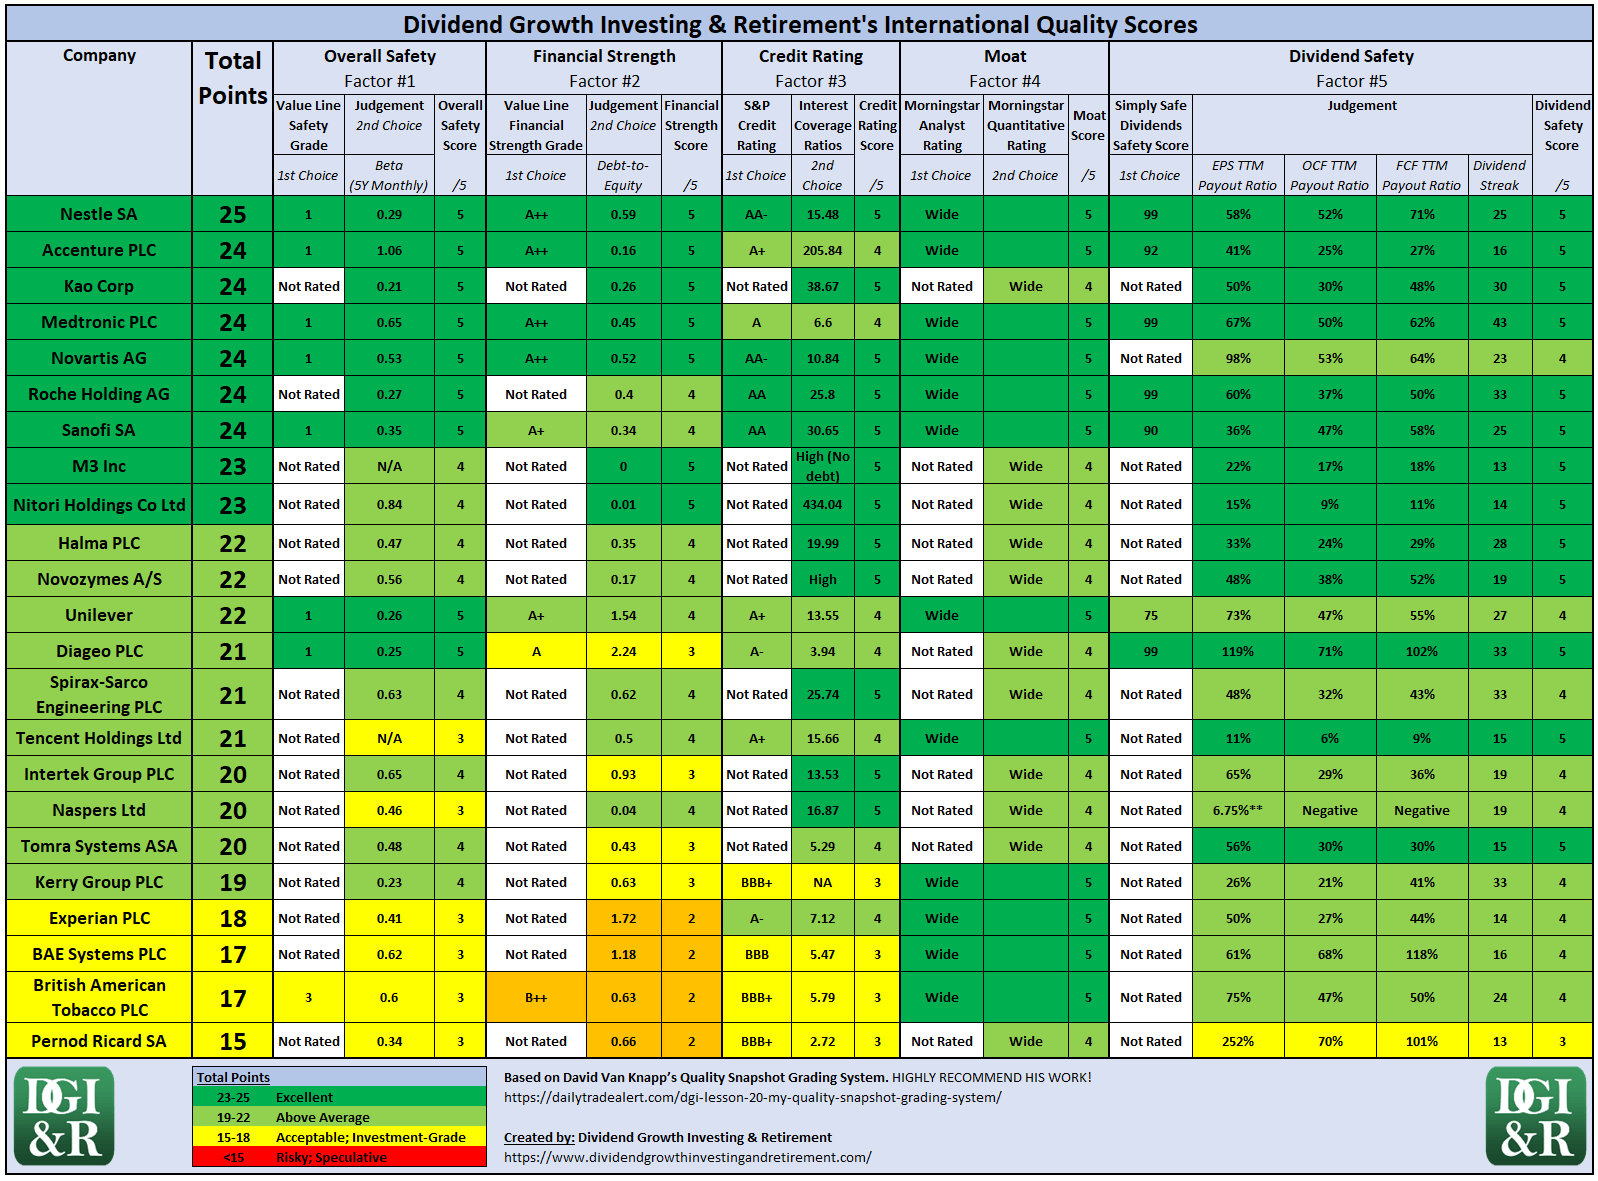Click the 'Dividend Safety' Factor #5 header
1598x1181 pixels.
tap(1351, 68)
